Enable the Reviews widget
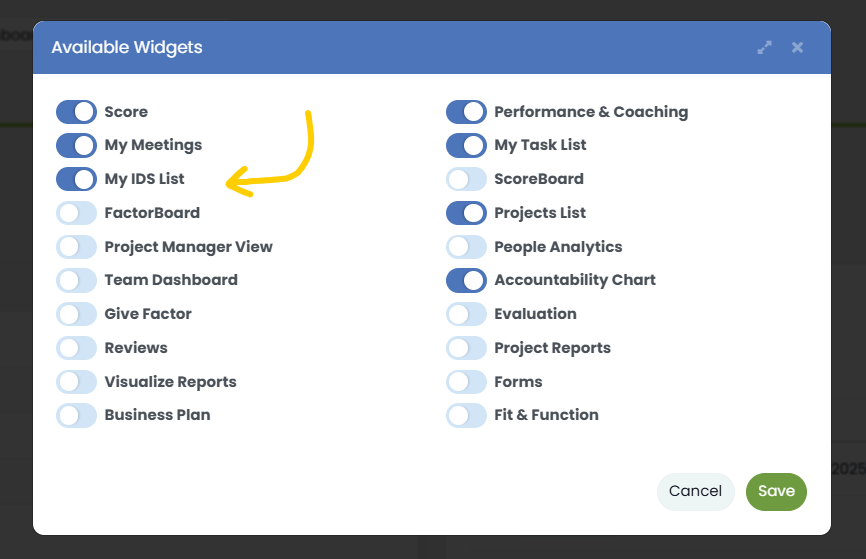The image size is (866, 559). pos(76,348)
